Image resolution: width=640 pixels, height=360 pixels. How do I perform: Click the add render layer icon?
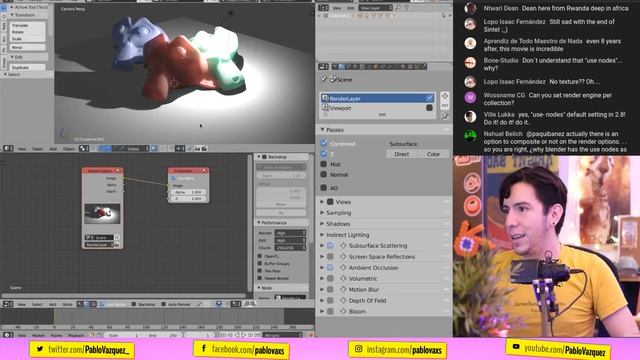(444, 96)
